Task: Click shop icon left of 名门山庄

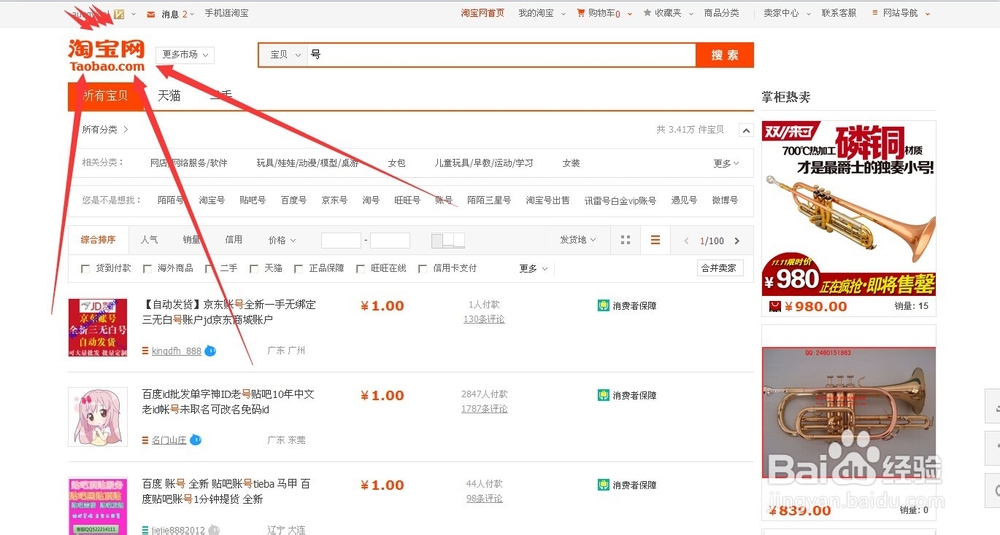Action: coord(145,440)
